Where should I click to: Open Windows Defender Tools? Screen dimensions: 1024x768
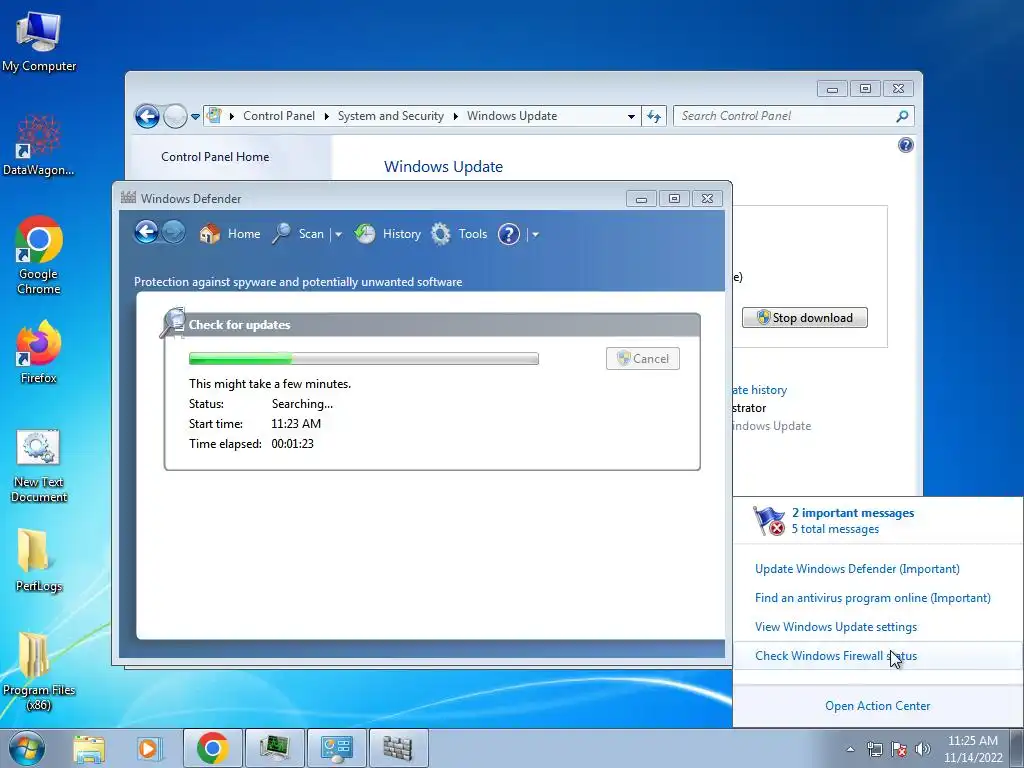click(x=459, y=234)
